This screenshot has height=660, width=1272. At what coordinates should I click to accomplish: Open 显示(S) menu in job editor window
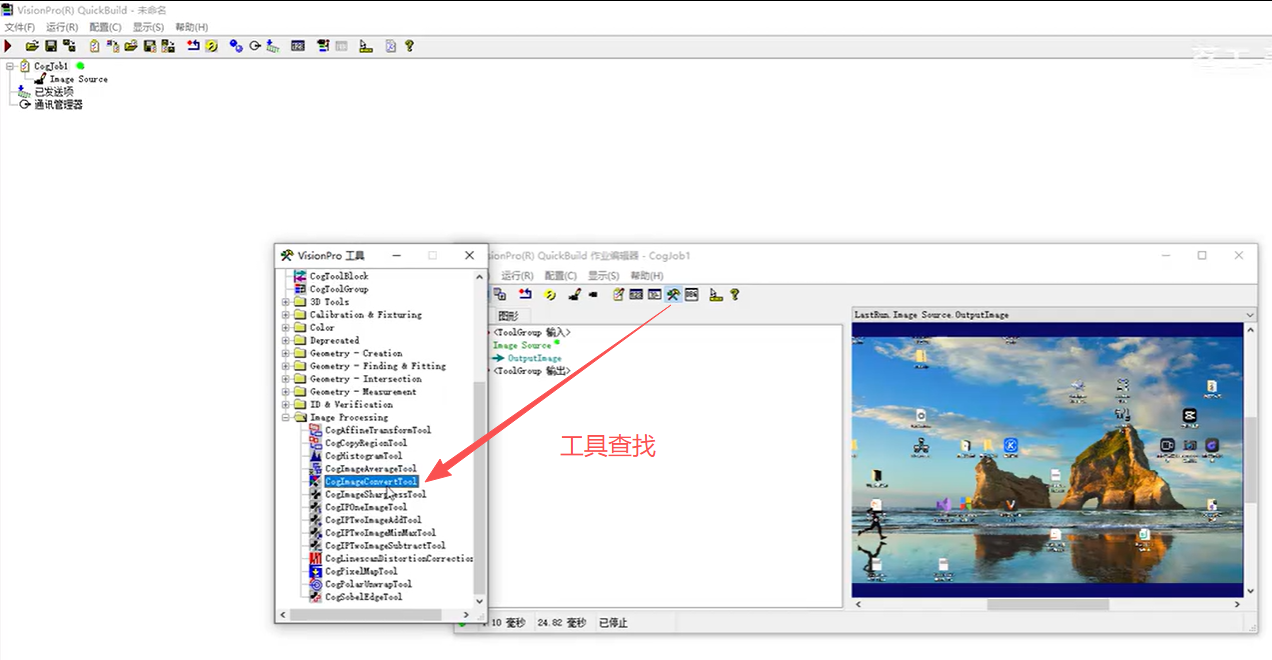click(604, 276)
